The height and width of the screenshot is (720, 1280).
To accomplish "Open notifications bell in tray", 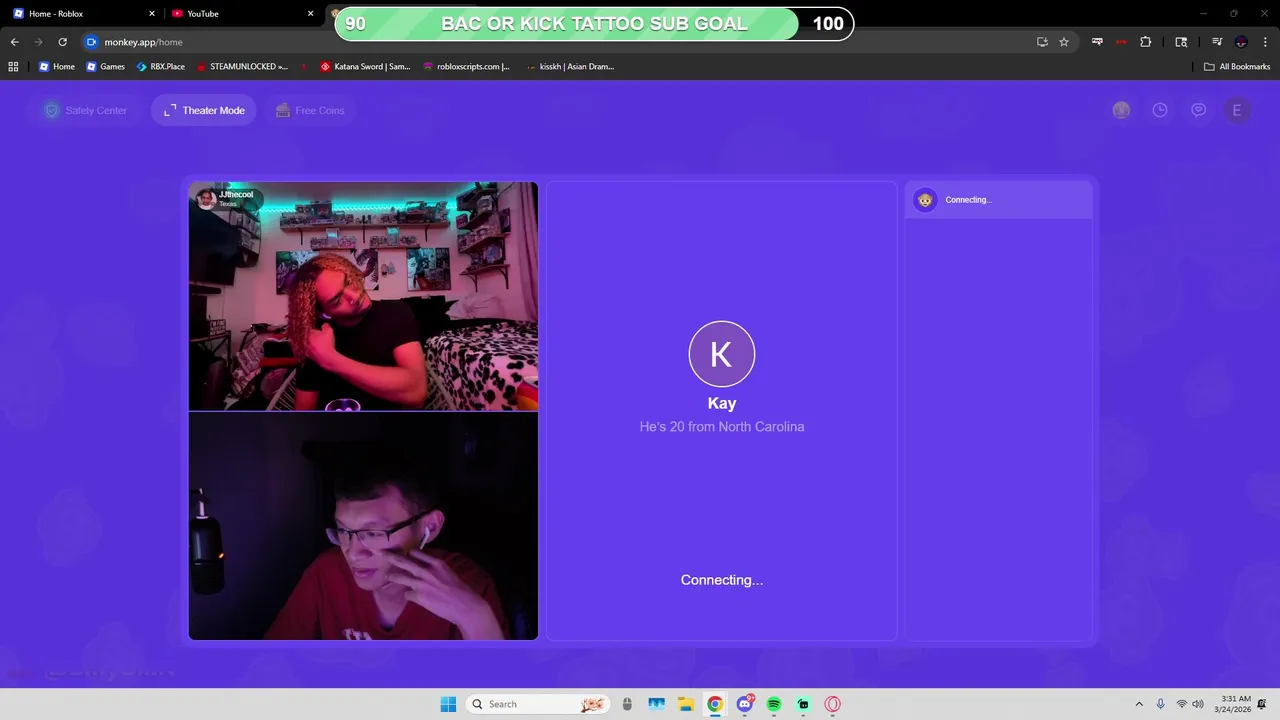I will (x=1262, y=704).
